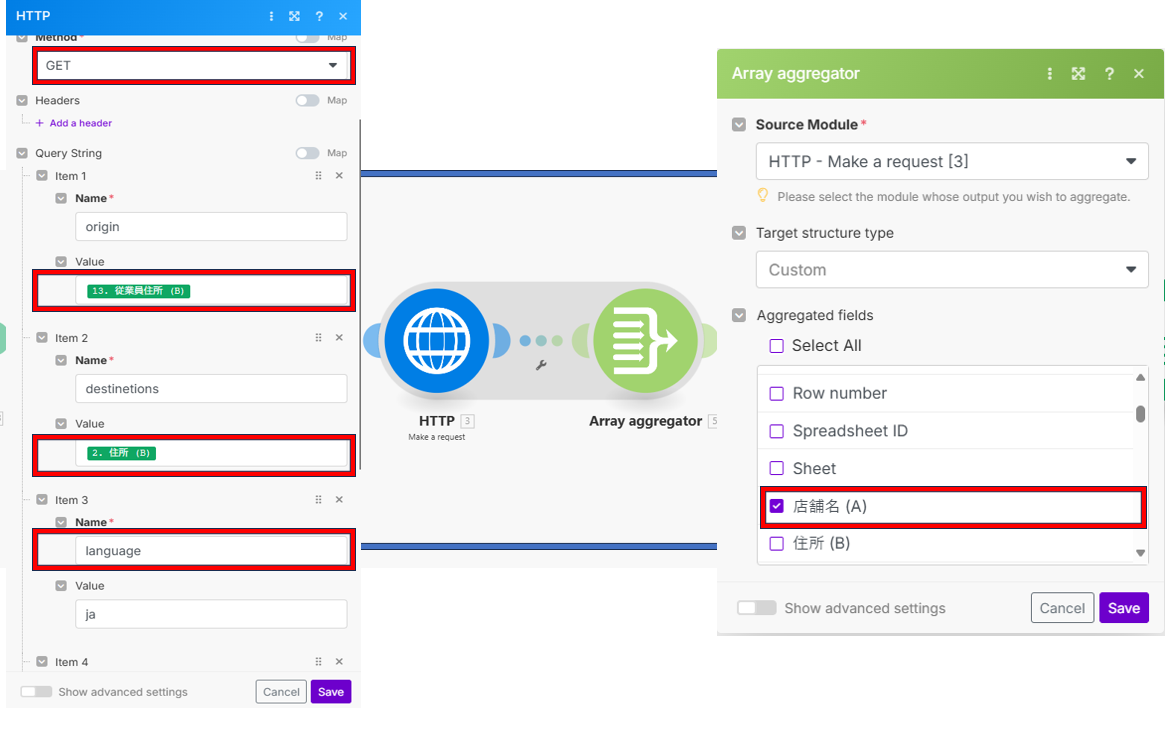Save the HTTP module settings
1165x737 pixels.
[x=331, y=692]
